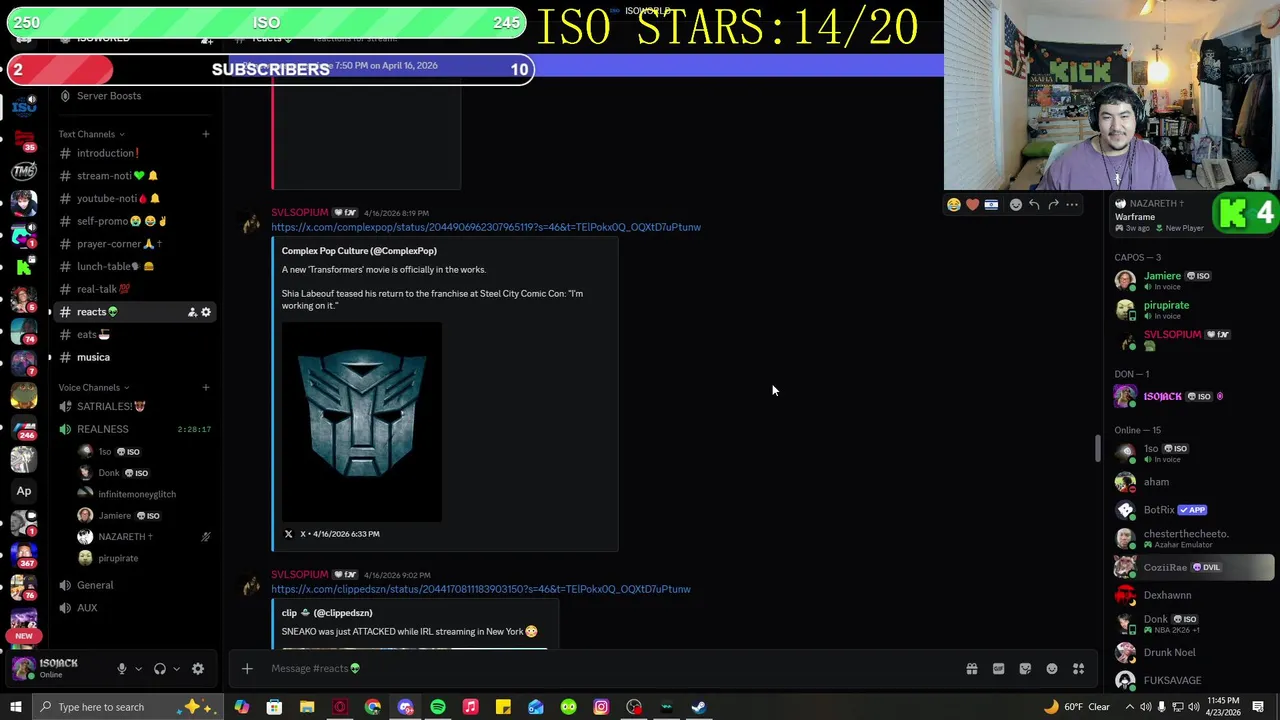The height and width of the screenshot is (720, 1280).
Task: Open BotRix member in members list
Action: (x=1190, y=510)
